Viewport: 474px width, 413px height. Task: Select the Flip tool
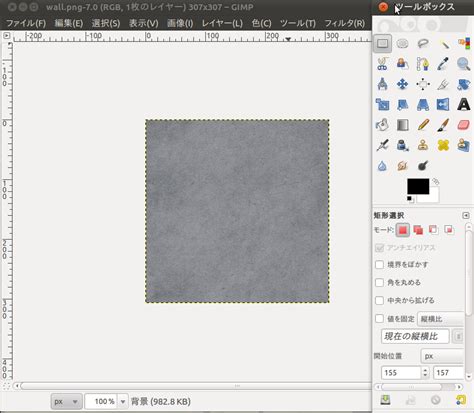(x=443, y=104)
